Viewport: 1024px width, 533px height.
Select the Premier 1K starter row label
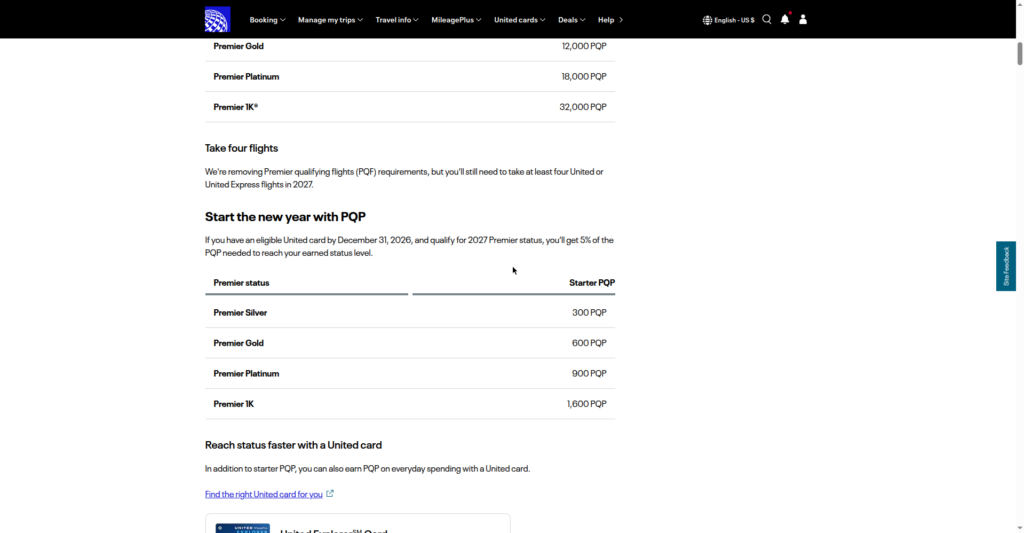click(234, 404)
